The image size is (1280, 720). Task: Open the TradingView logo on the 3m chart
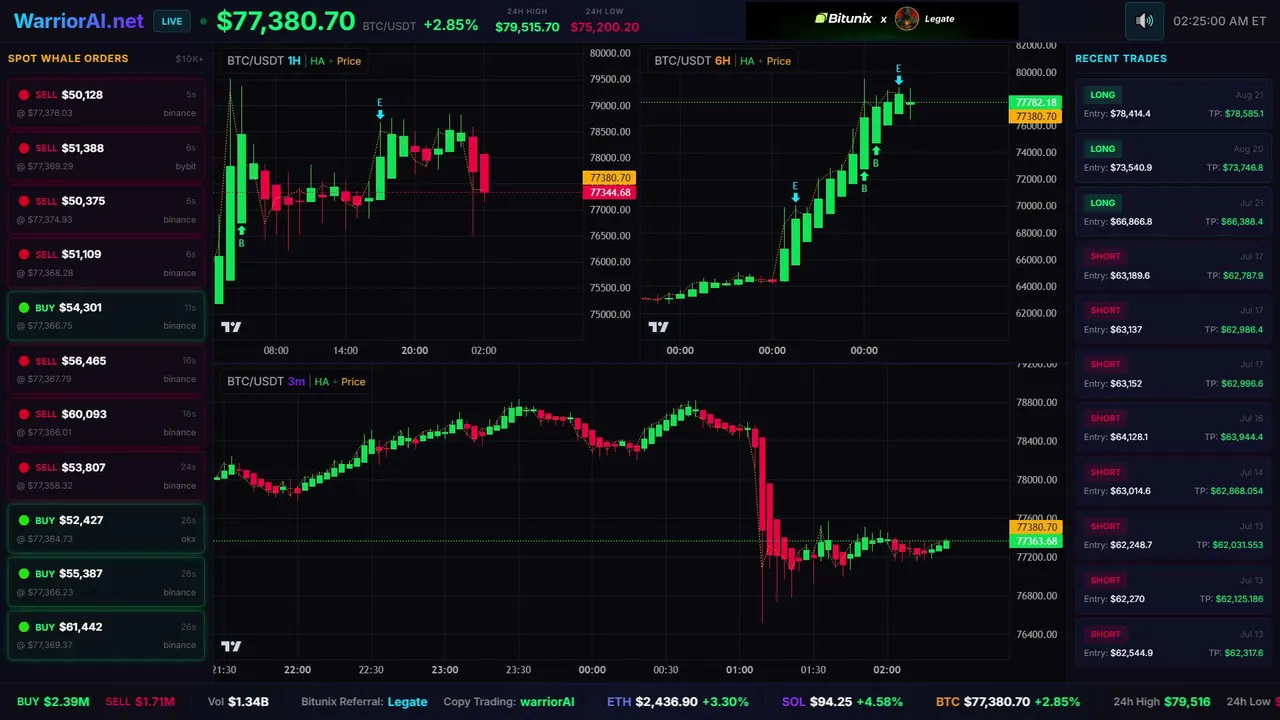click(231, 646)
